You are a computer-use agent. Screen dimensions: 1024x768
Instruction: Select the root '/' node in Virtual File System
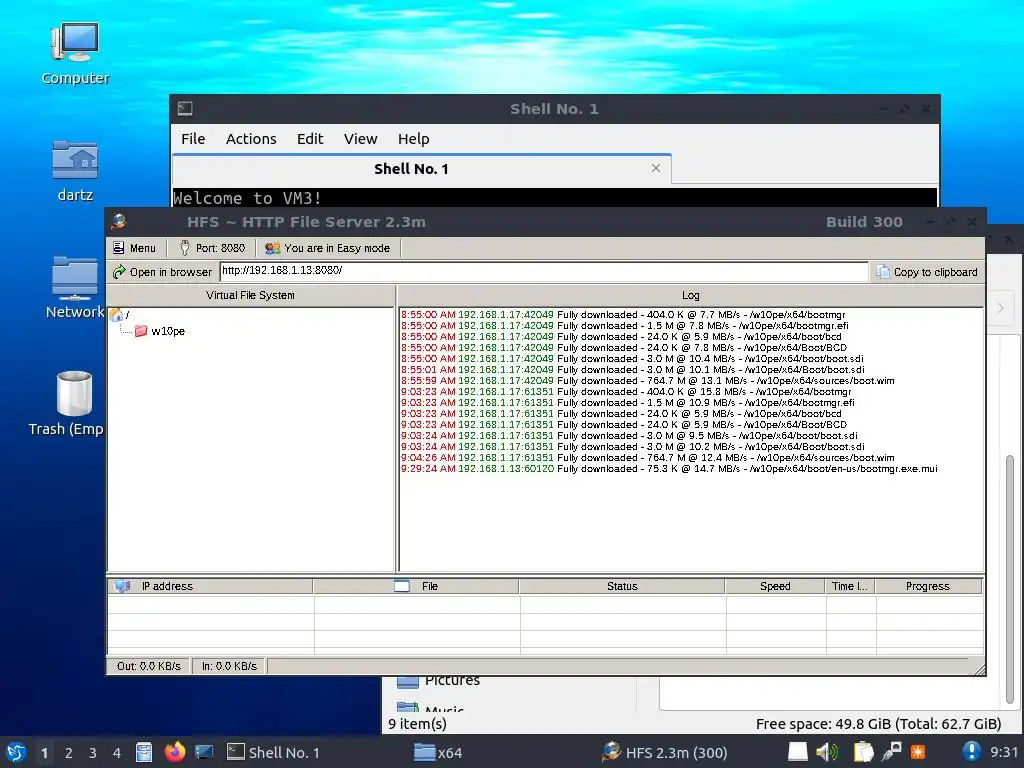click(x=120, y=315)
